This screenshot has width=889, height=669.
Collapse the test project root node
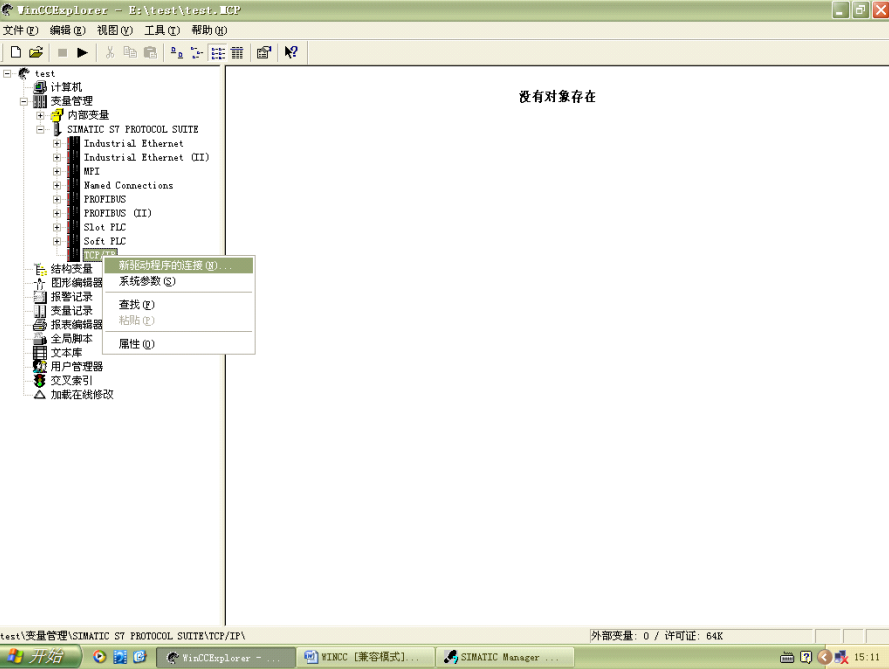pos(7,74)
